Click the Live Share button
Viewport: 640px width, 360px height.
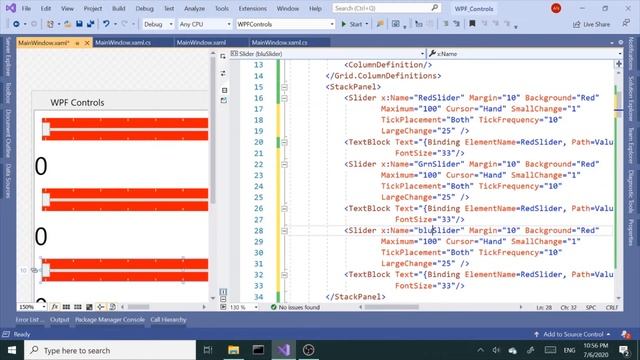click(x=591, y=24)
